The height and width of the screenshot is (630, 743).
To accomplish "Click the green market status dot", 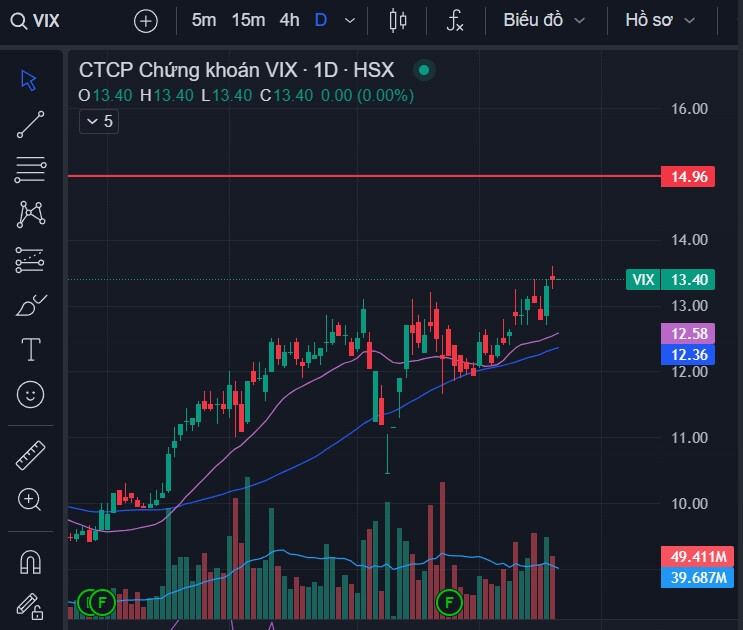I will tap(424, 70).
